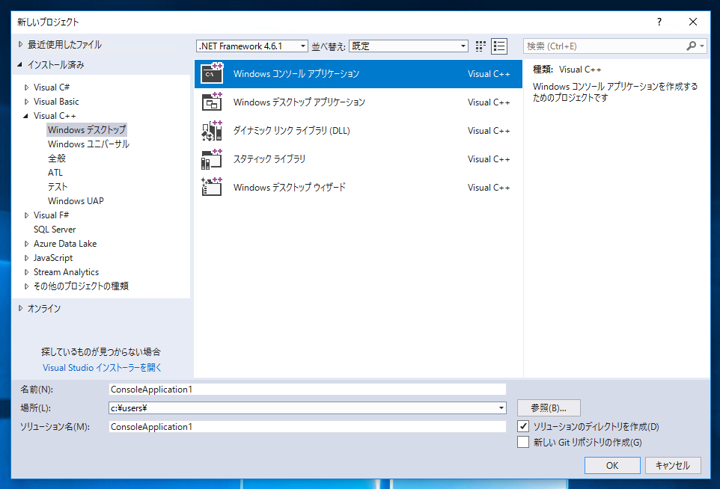Switch to medium icons list view
The width and height of the screenshot is (720, 489).
click(x=499, y=46)
